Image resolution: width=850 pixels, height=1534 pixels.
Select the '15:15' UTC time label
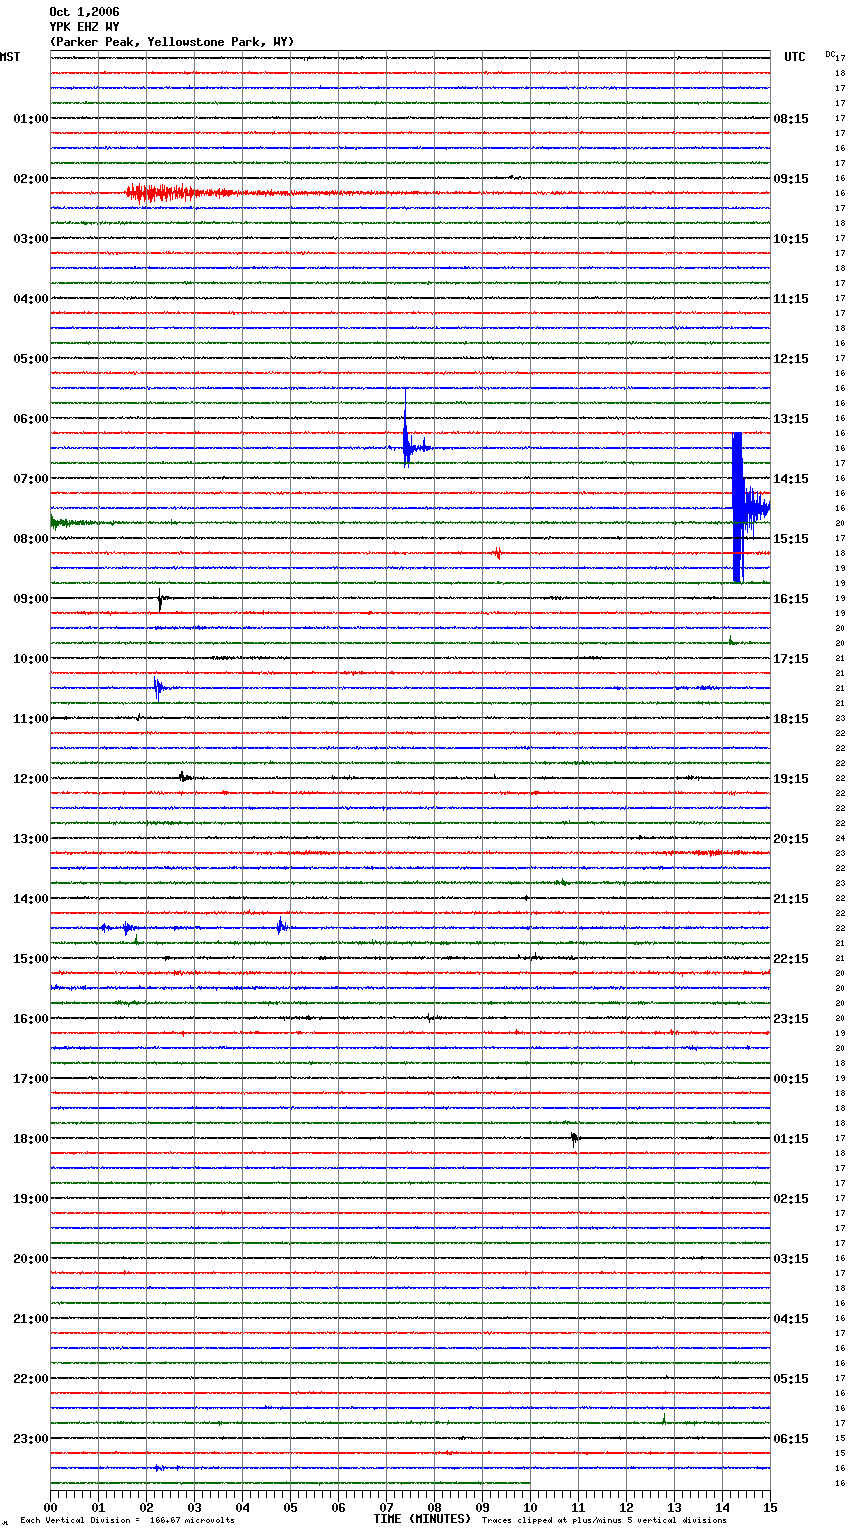[791, 539]
